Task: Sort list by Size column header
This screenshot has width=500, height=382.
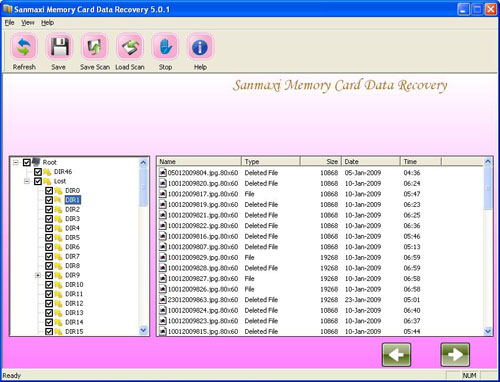Action: pyautogui.click(x=321, y=162)
